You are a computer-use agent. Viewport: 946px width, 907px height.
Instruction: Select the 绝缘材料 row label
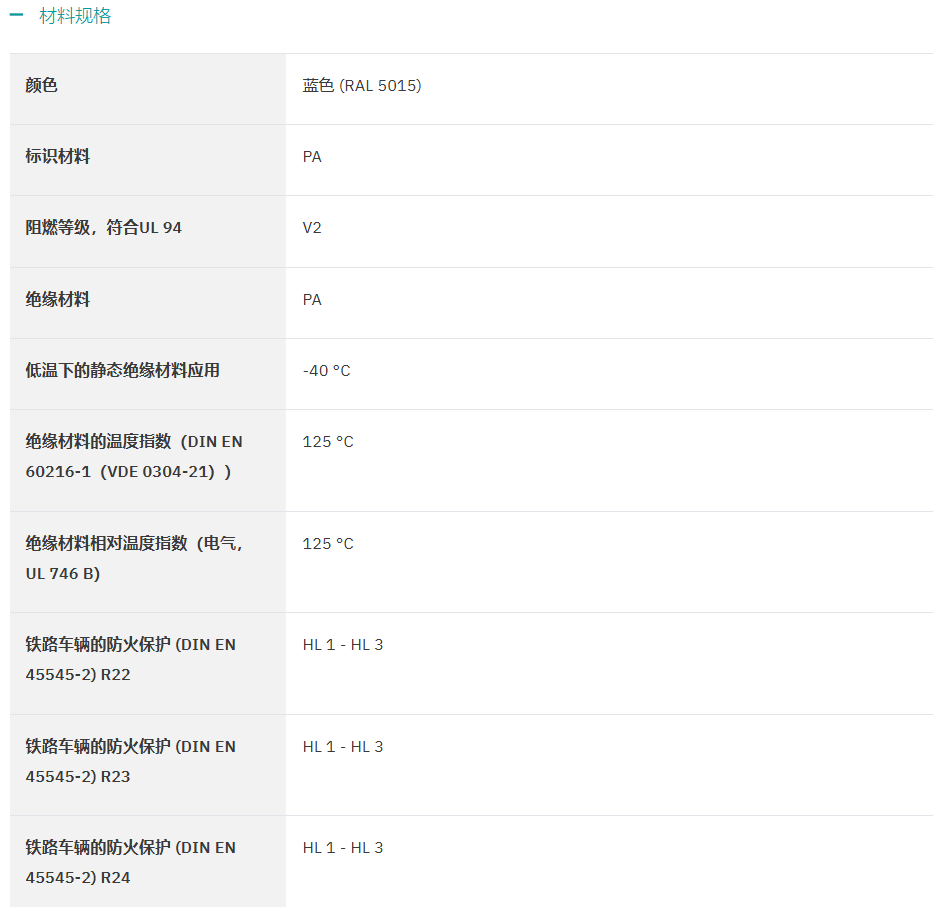tap(58, 300)
